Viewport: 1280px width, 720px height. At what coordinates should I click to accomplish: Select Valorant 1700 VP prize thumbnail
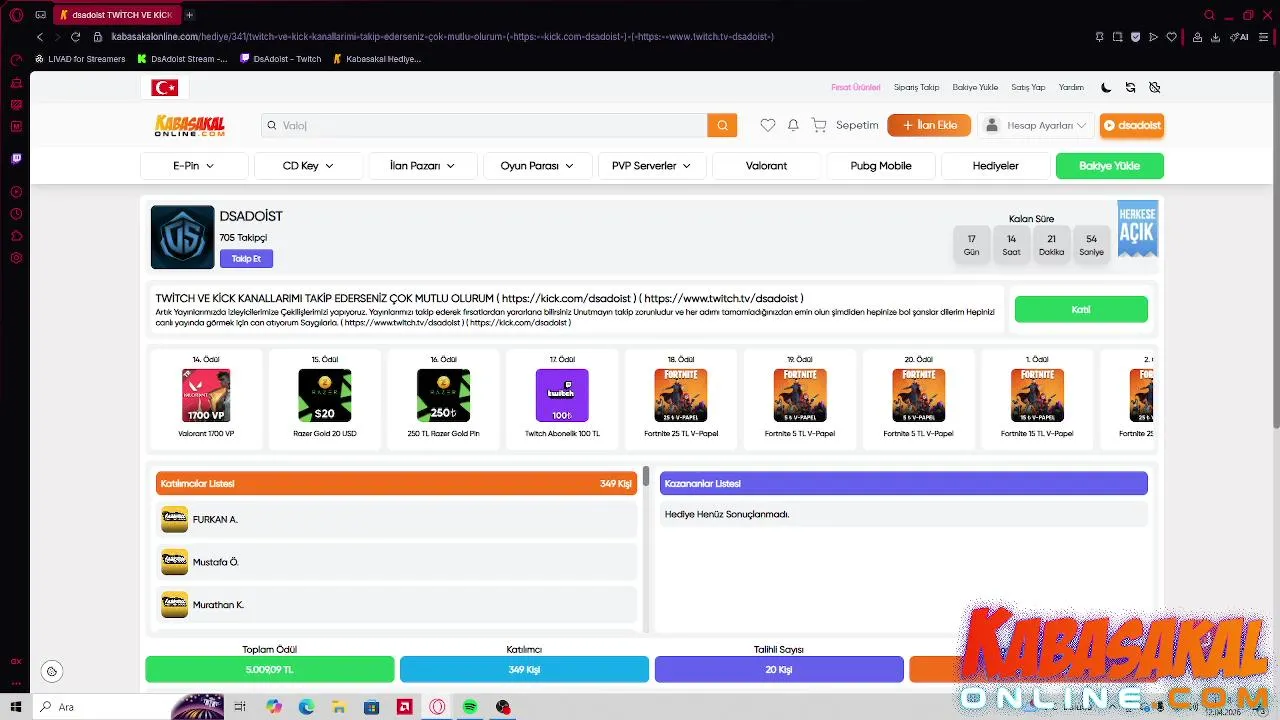coord(206,396)
